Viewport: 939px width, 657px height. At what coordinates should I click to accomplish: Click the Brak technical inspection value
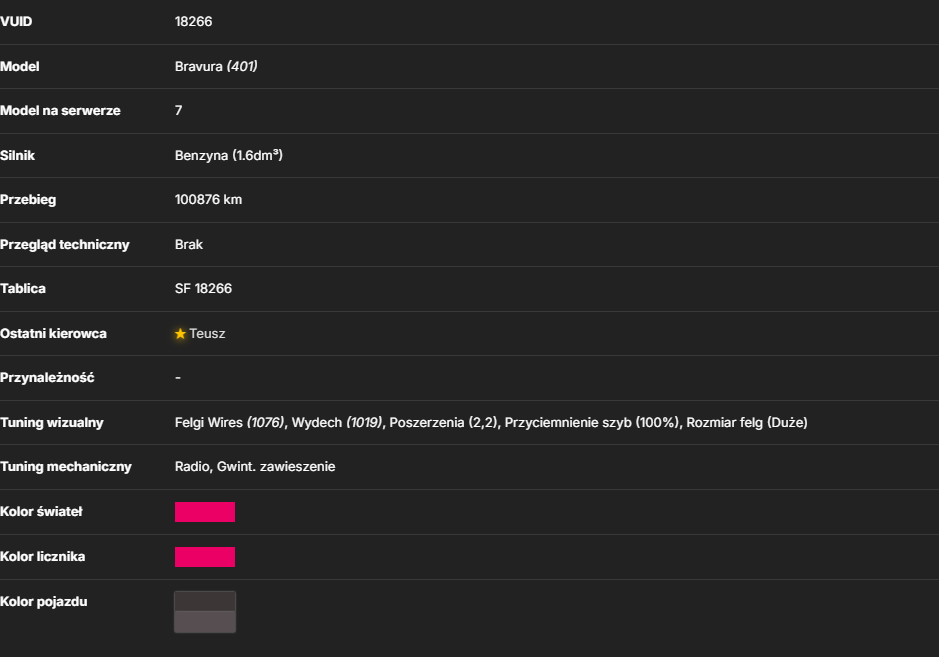pos(189,244)
